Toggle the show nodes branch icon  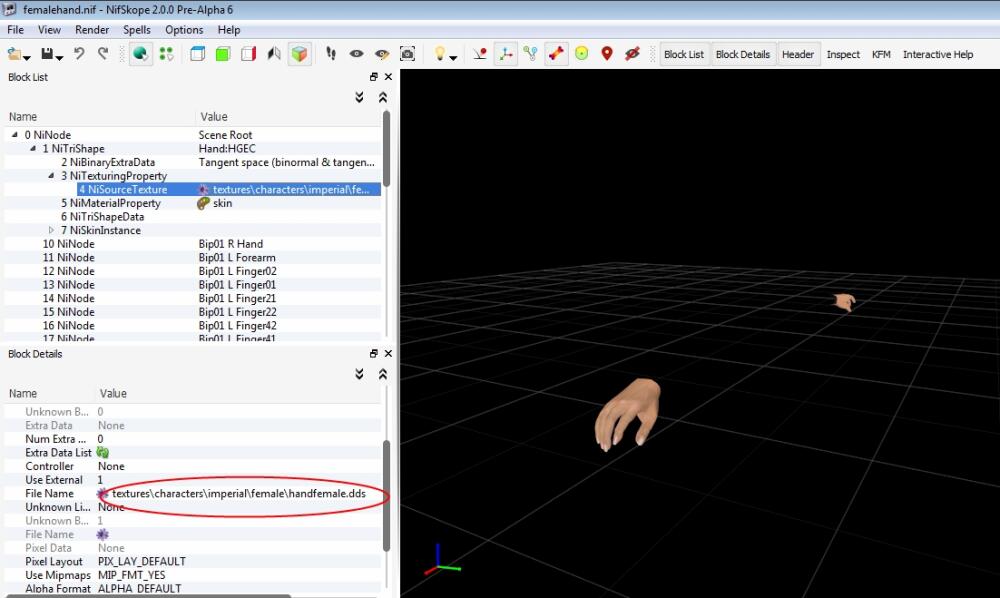point(531,54)
